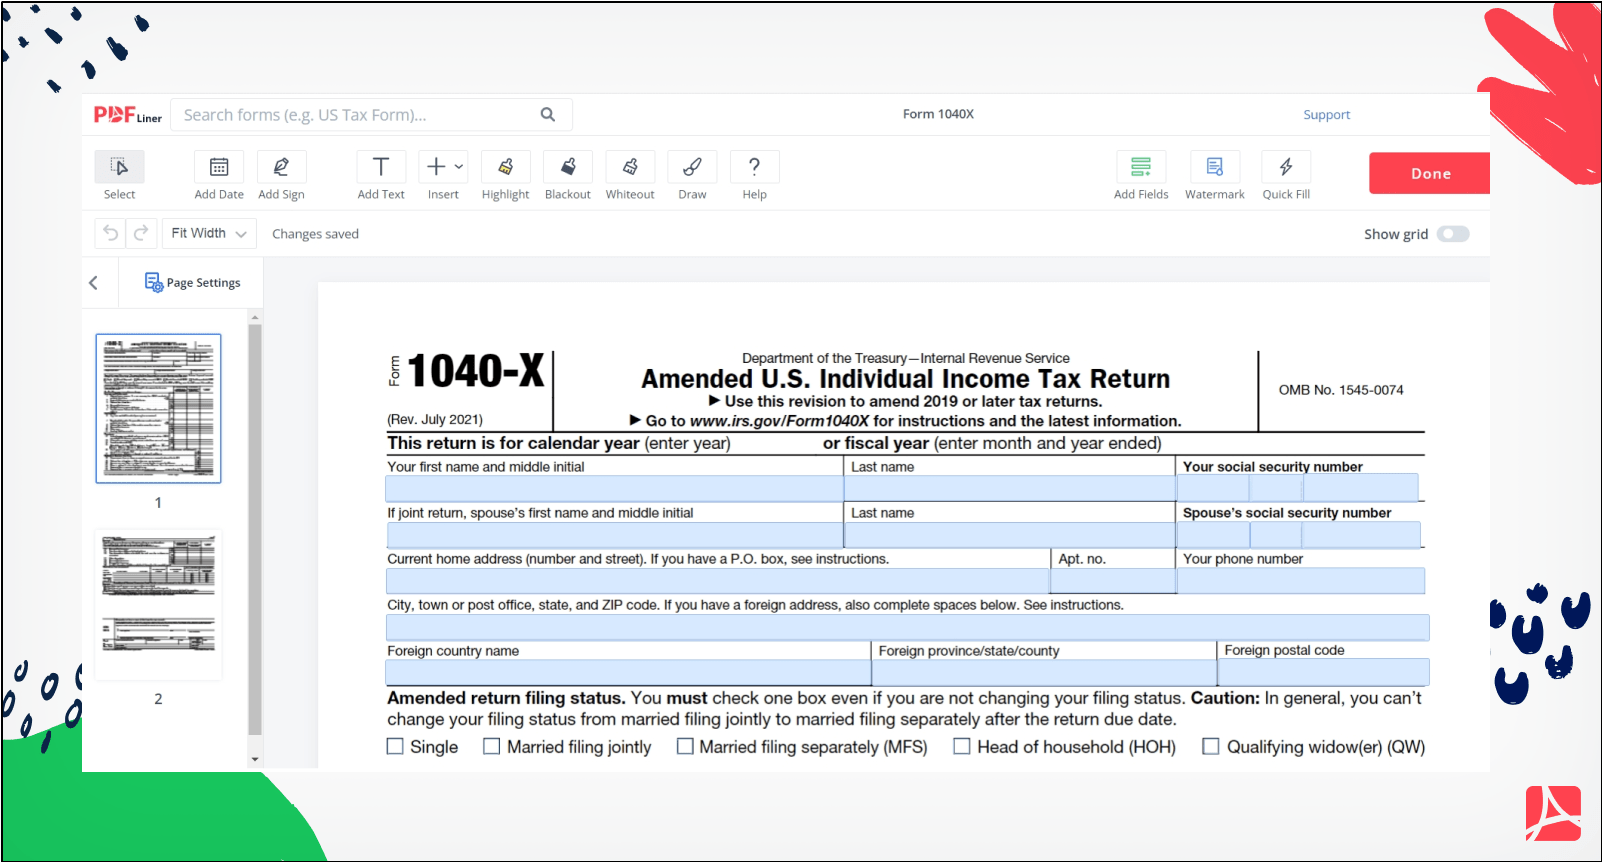Image resolution: width=1602 pixels, height=862 pixels.
Task: Click first box of Your social security number
Action: coord(1213,488)
